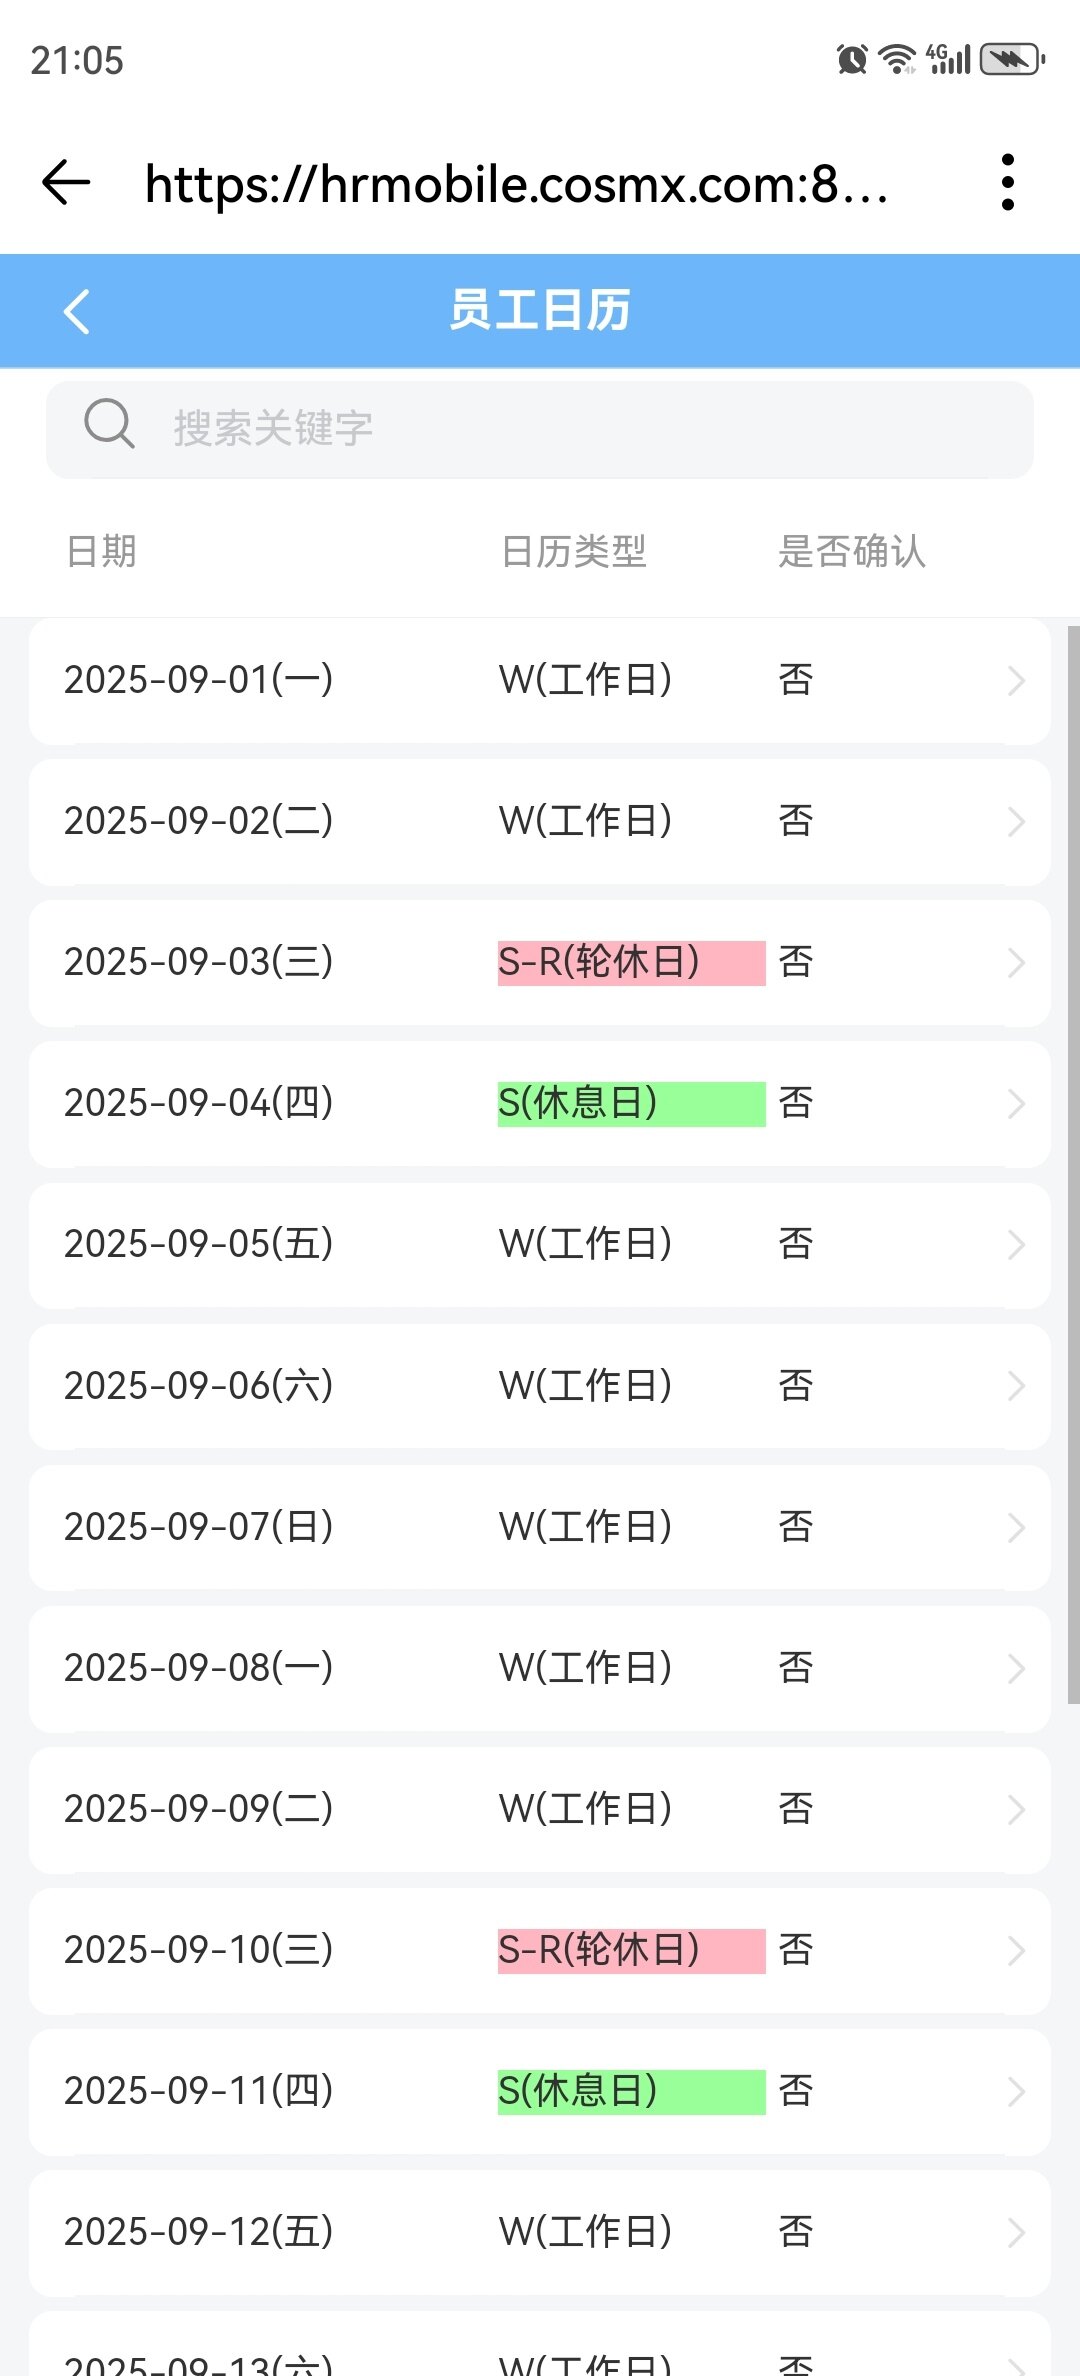Expand the 2025-09-08 row chevron

tap(1016, 1669)
